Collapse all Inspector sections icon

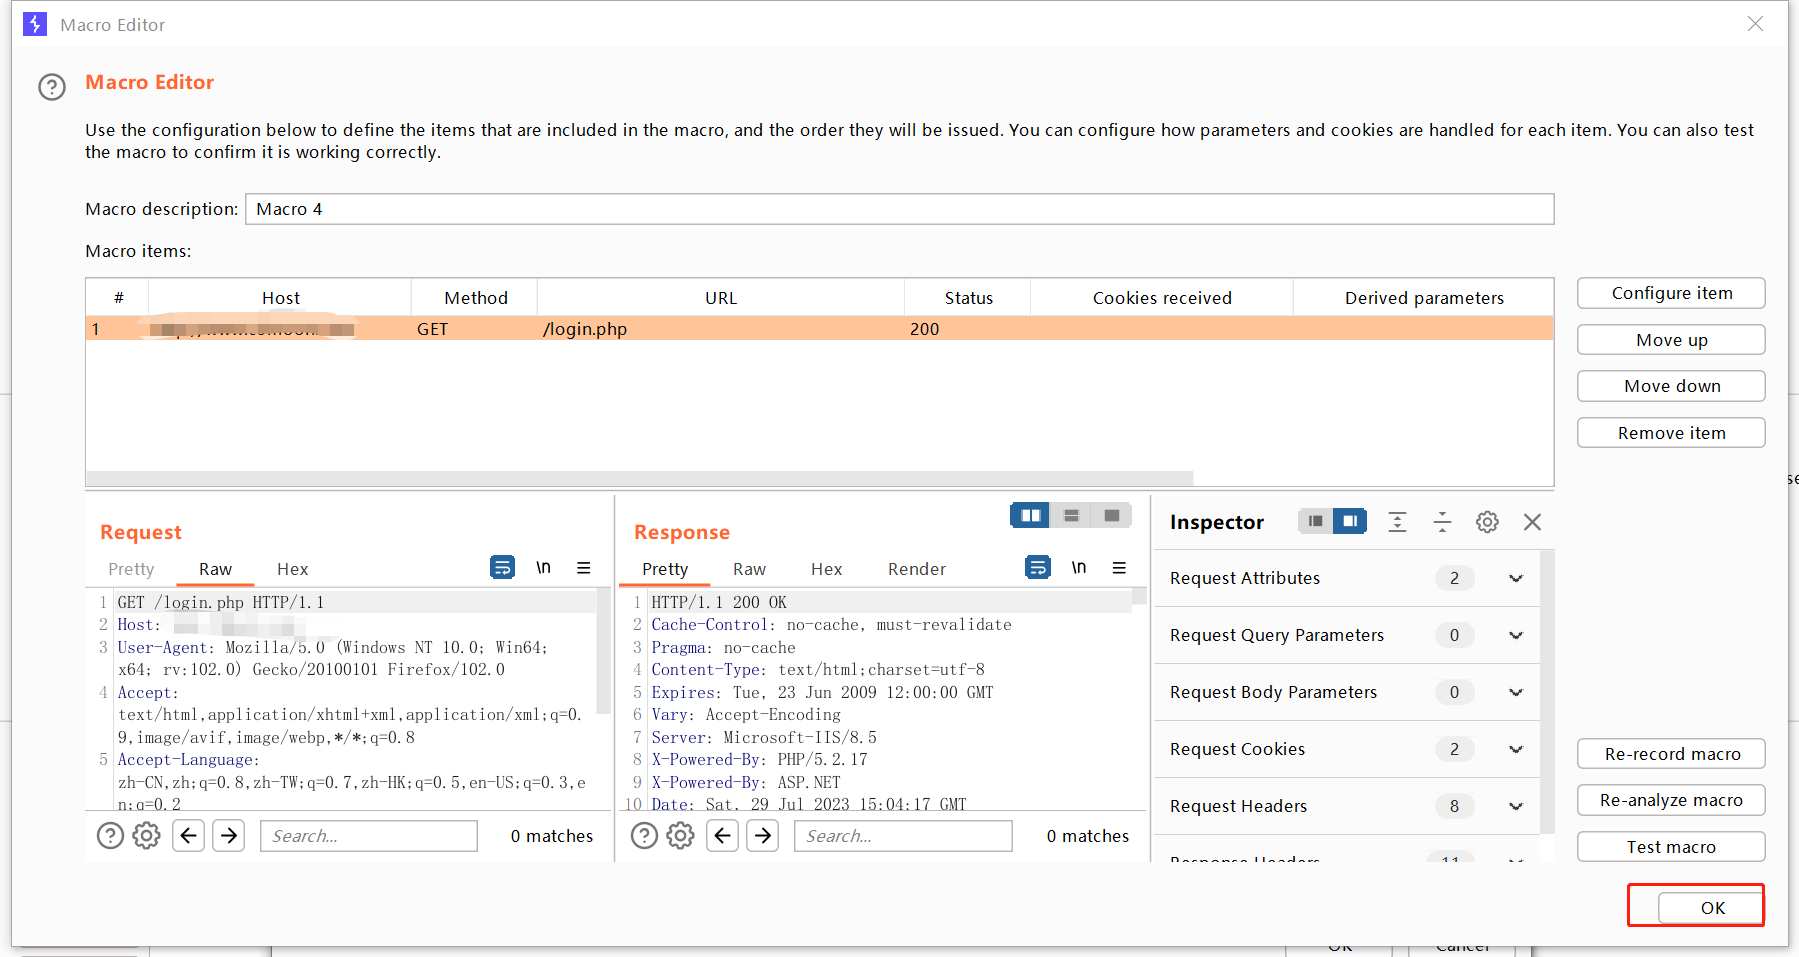point(1442,521)
